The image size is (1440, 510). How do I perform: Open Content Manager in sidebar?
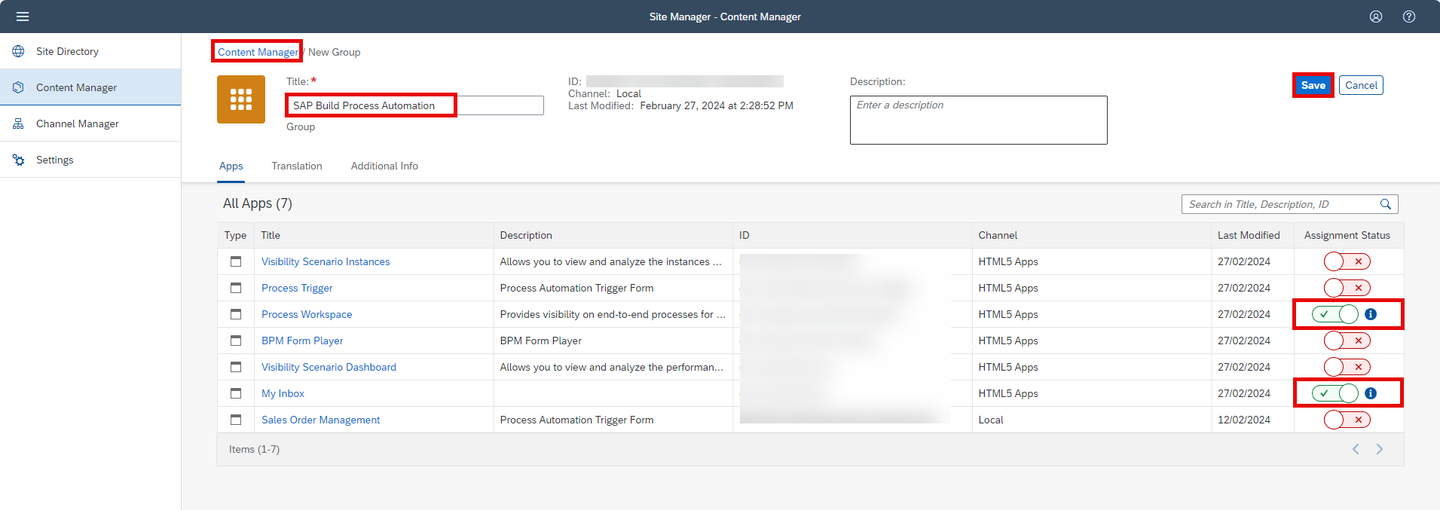pos(90,87)
